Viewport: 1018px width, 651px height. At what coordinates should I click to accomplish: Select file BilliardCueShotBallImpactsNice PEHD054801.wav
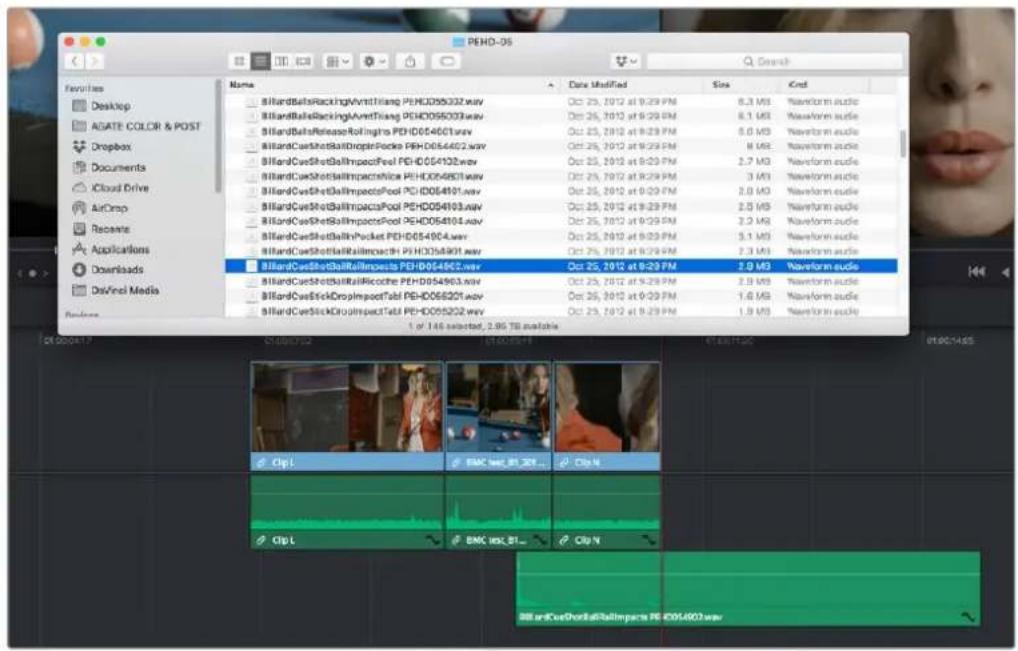coord(561,176)
